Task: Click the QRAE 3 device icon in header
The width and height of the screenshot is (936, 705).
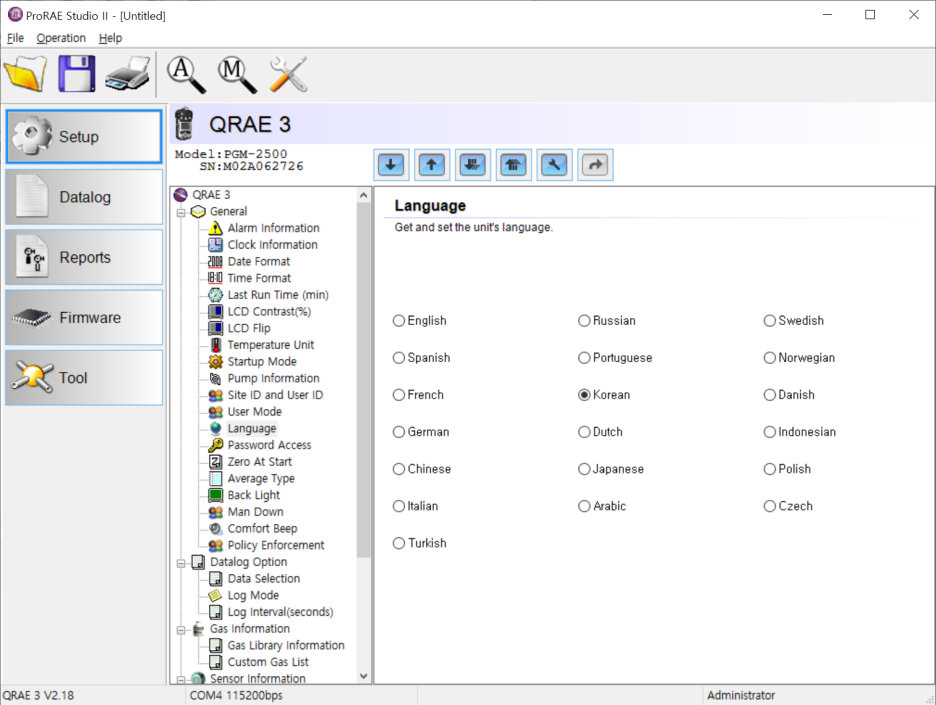Action: tap(184, 124)
